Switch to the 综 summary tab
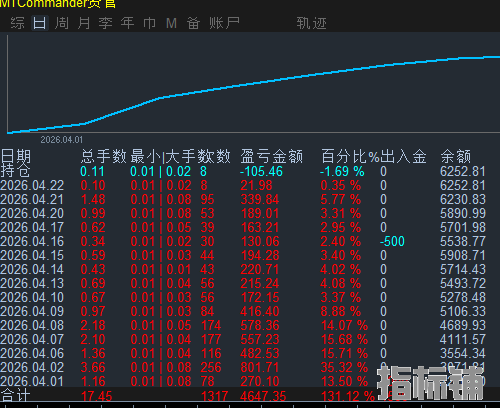The image size is (500, 408). point(17,23)
